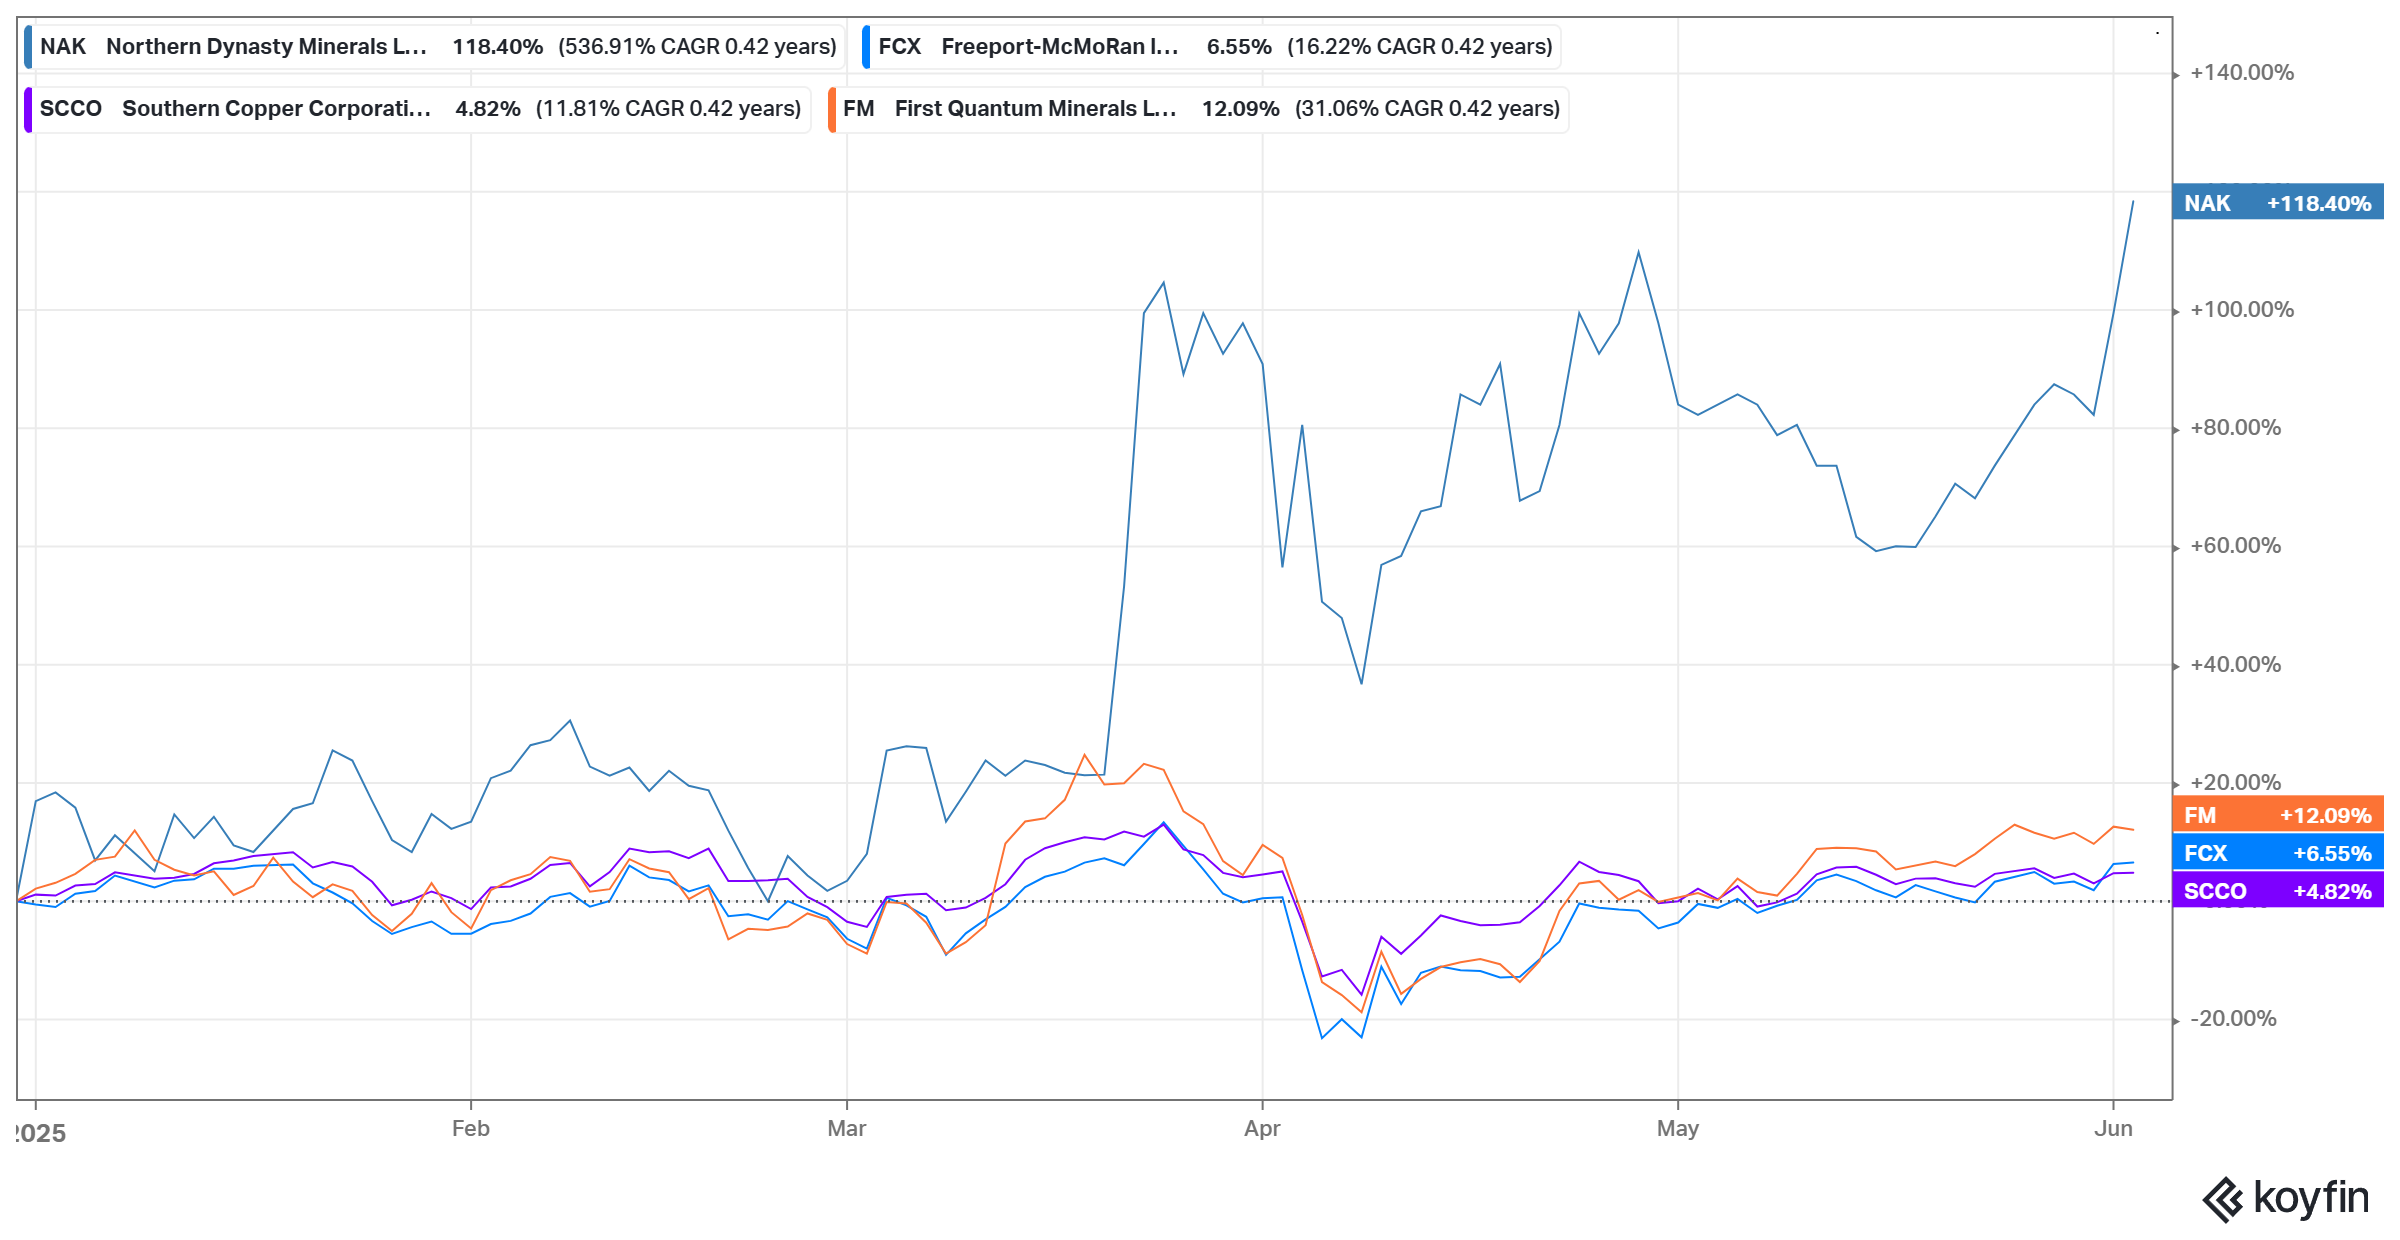Click the -20.00% y-axis tick label

[2233, 1019]
